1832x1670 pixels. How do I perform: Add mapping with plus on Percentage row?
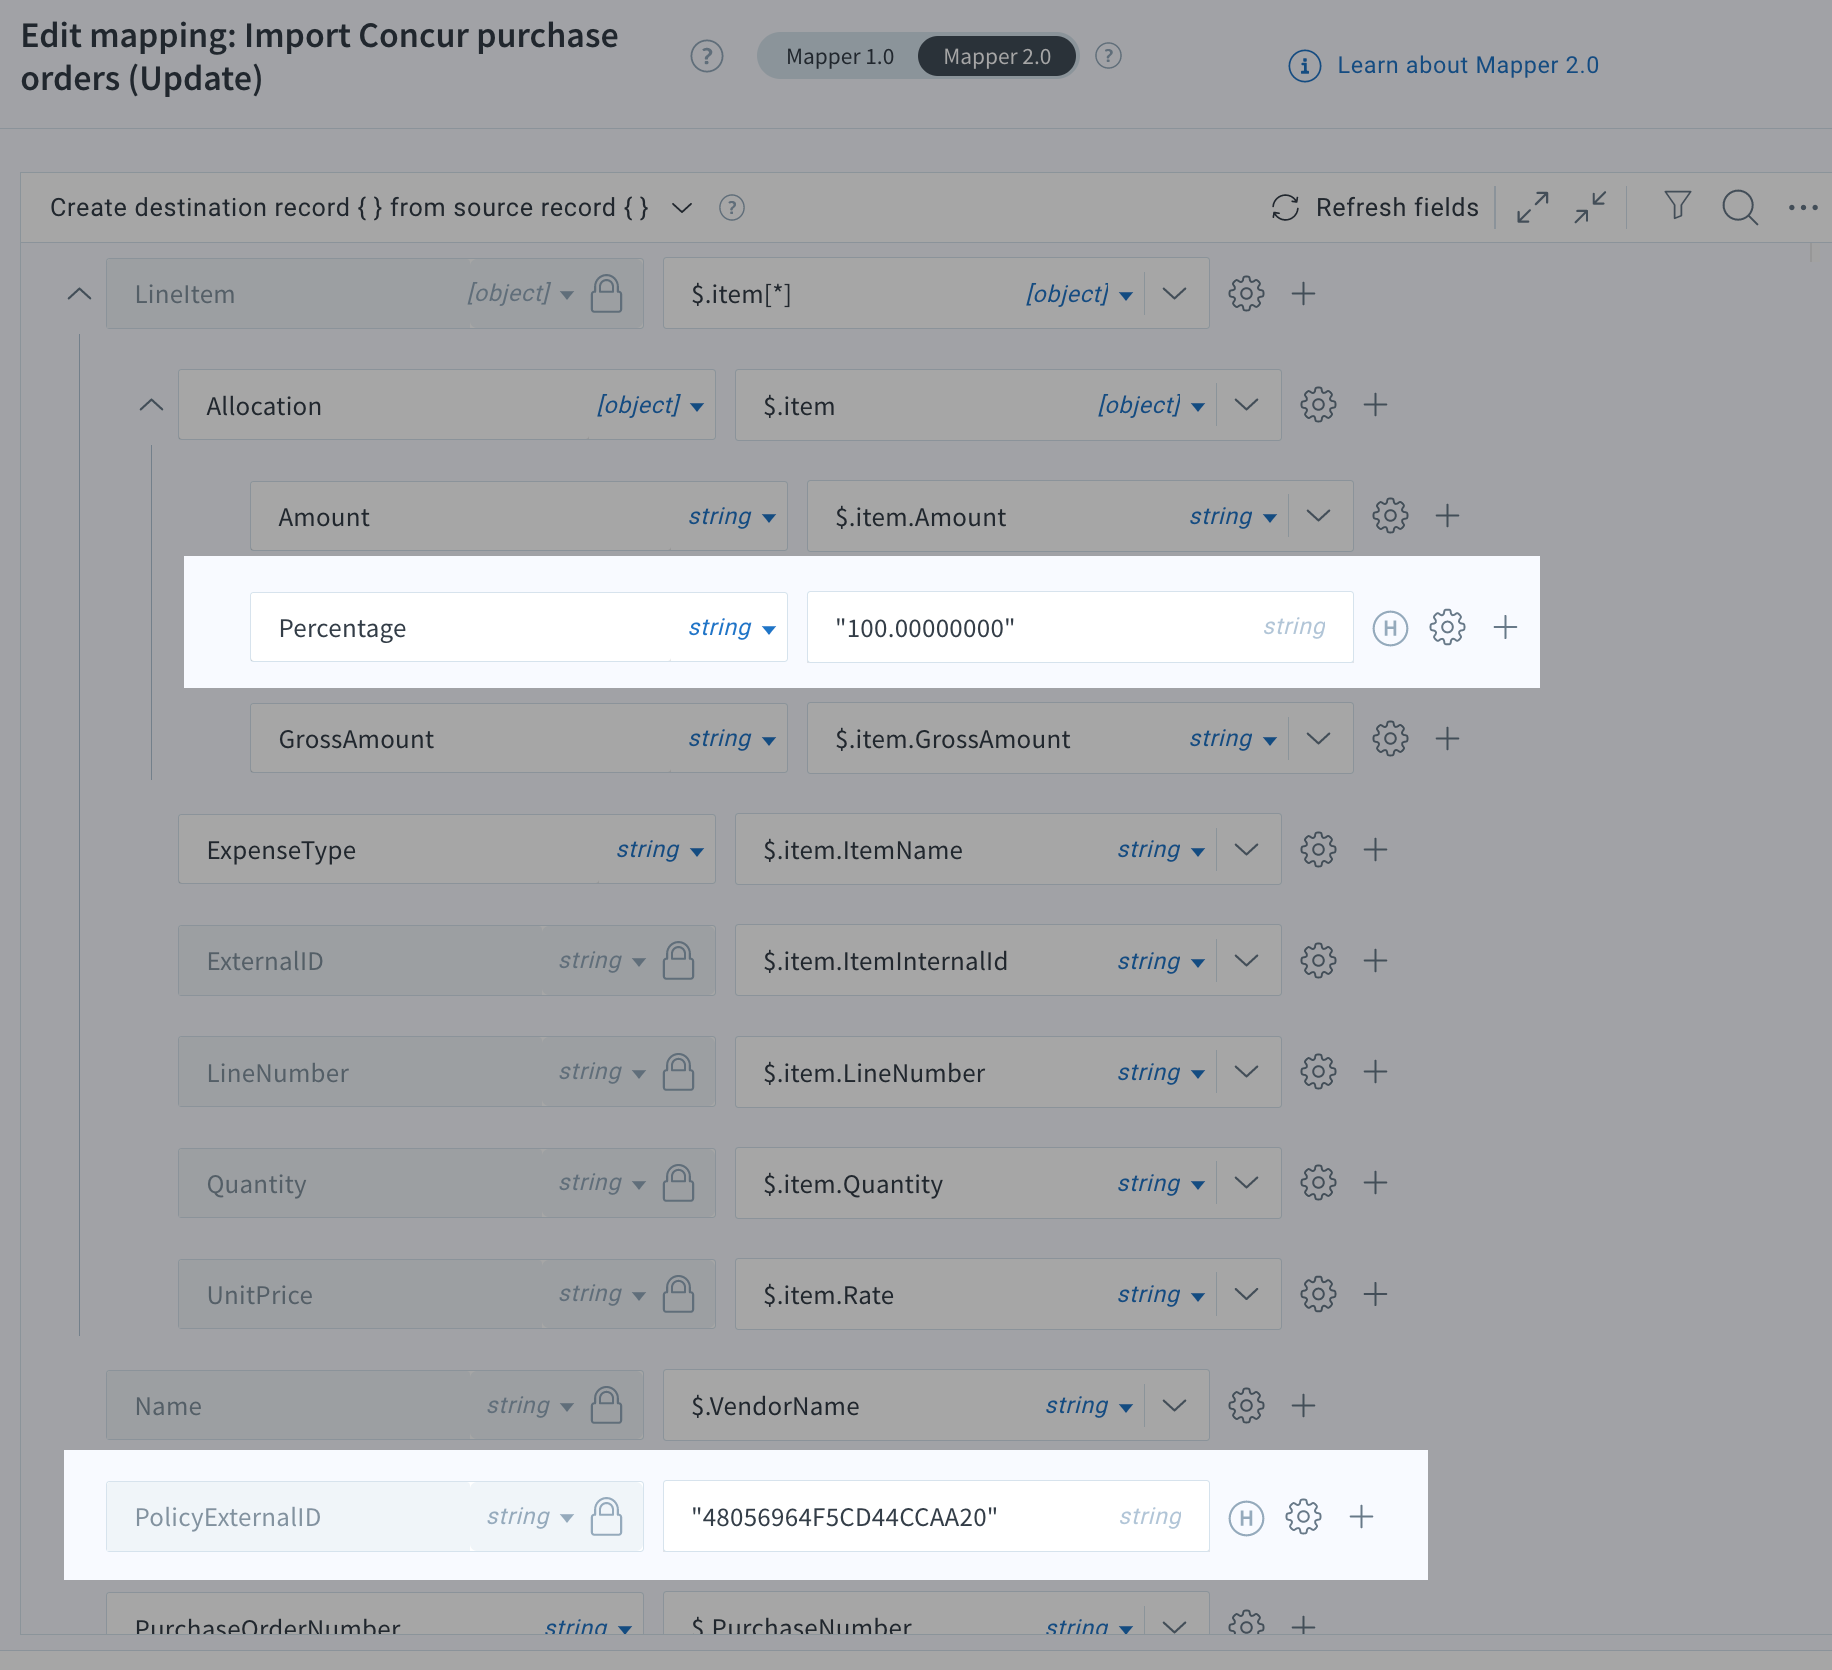click(x=1505, y=627)
